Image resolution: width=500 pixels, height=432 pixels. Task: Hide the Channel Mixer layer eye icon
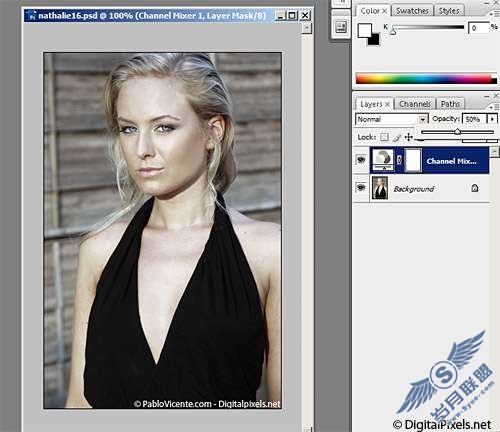pyautogui.click(x=361, y=160)
